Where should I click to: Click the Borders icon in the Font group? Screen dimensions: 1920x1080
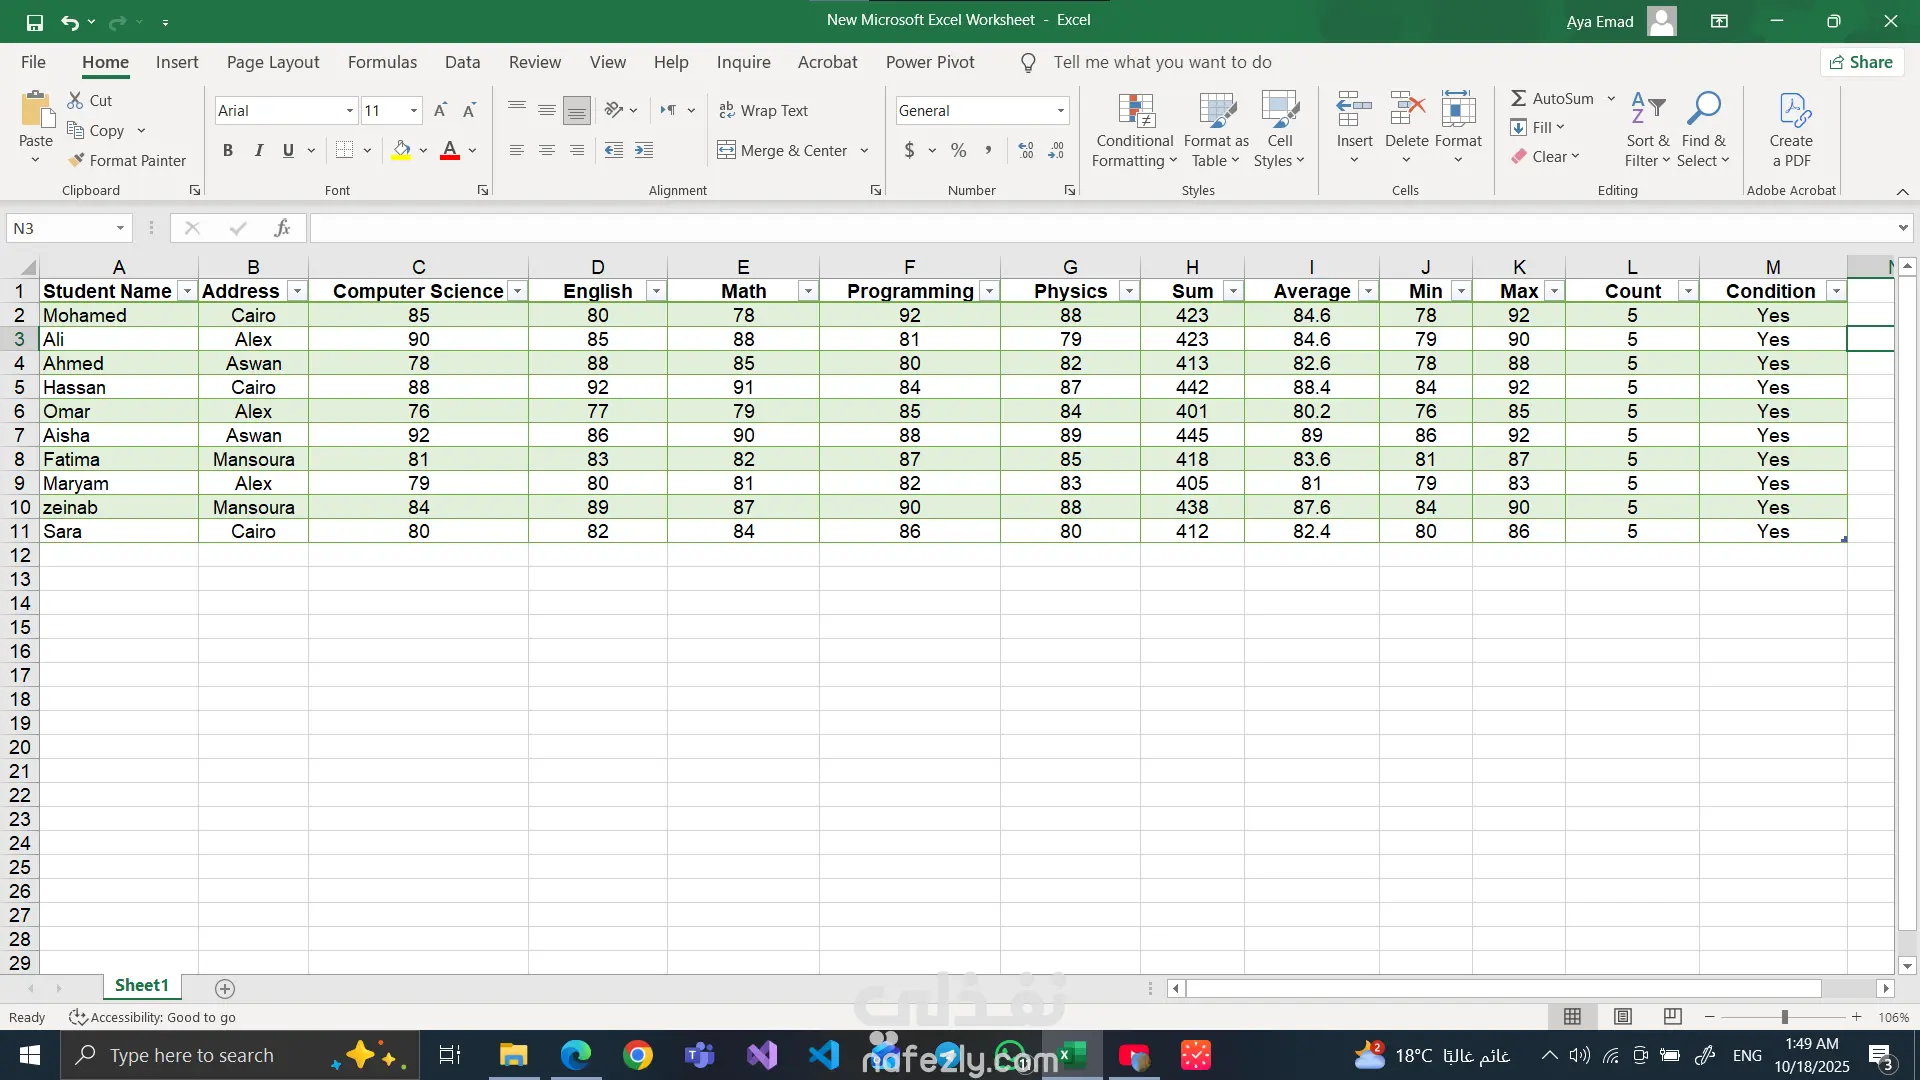pos(344,150)
